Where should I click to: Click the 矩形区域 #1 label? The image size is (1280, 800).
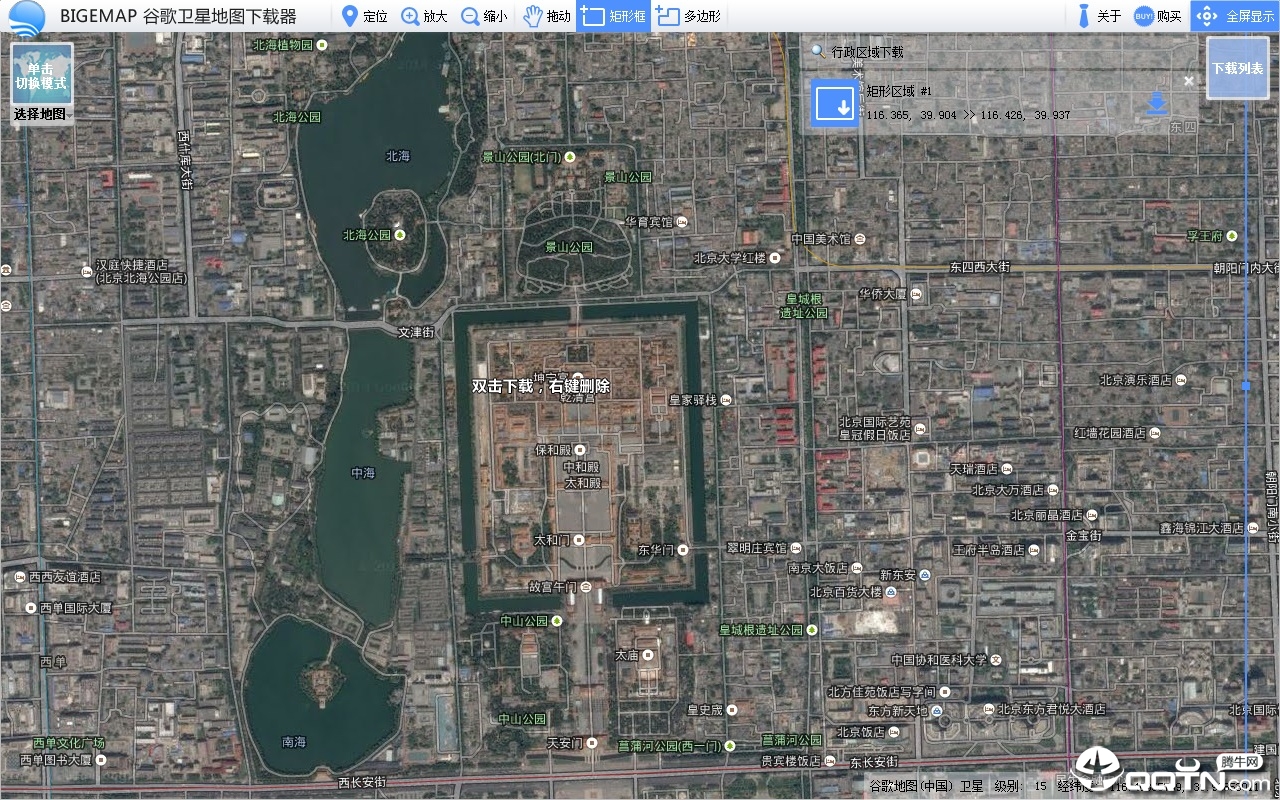point(899,91)
